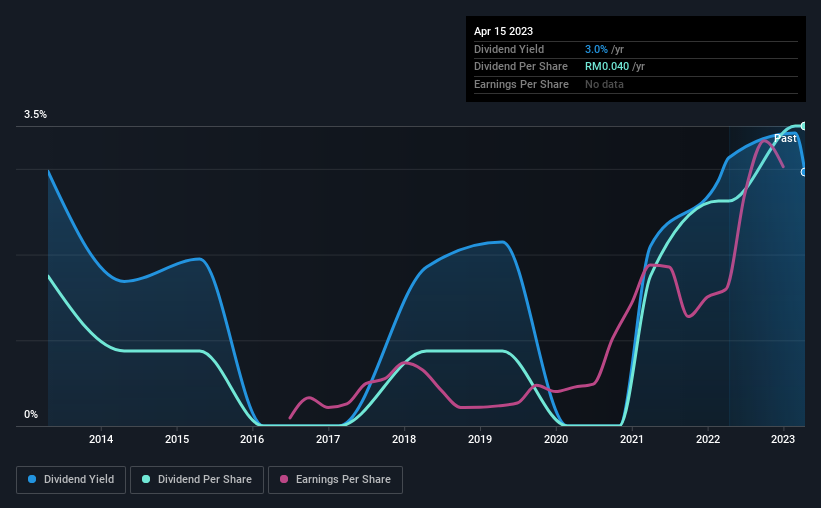
Task: Click the 2022 x-axis label
Action: [707, 439]
